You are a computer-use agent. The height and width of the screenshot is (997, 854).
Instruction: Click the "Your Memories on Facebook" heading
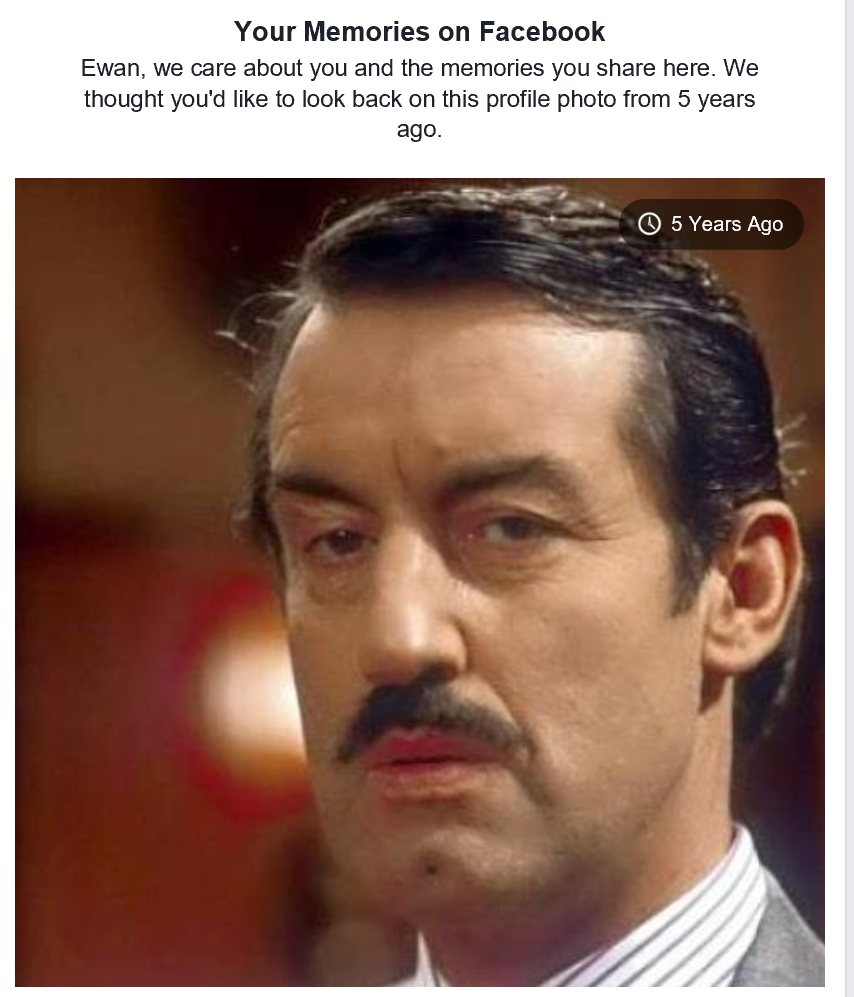point(419,31)
